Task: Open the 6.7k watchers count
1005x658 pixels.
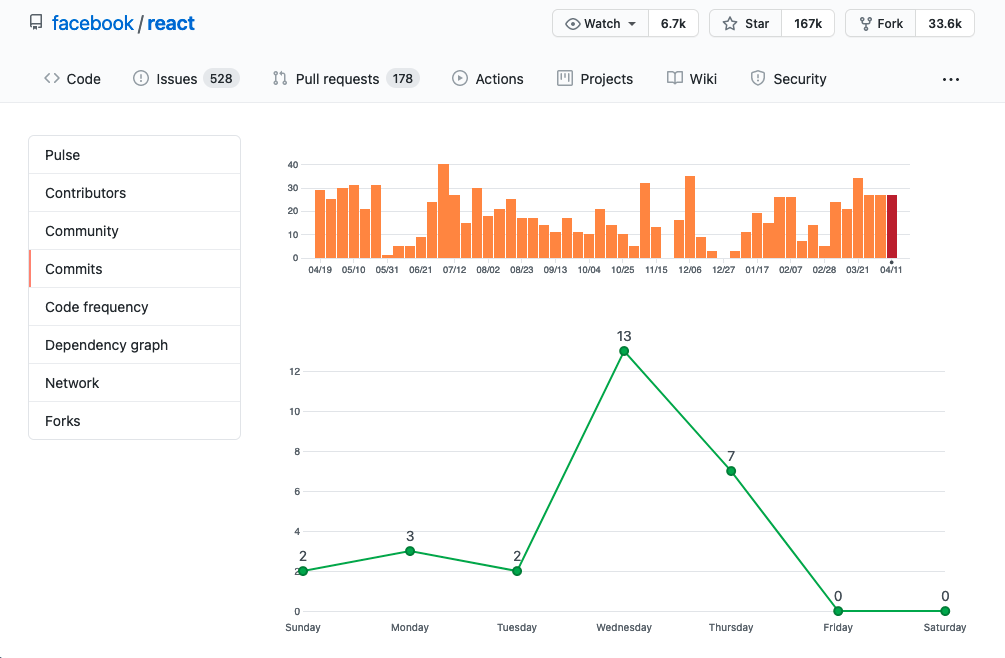Action: tap(673, 24)
